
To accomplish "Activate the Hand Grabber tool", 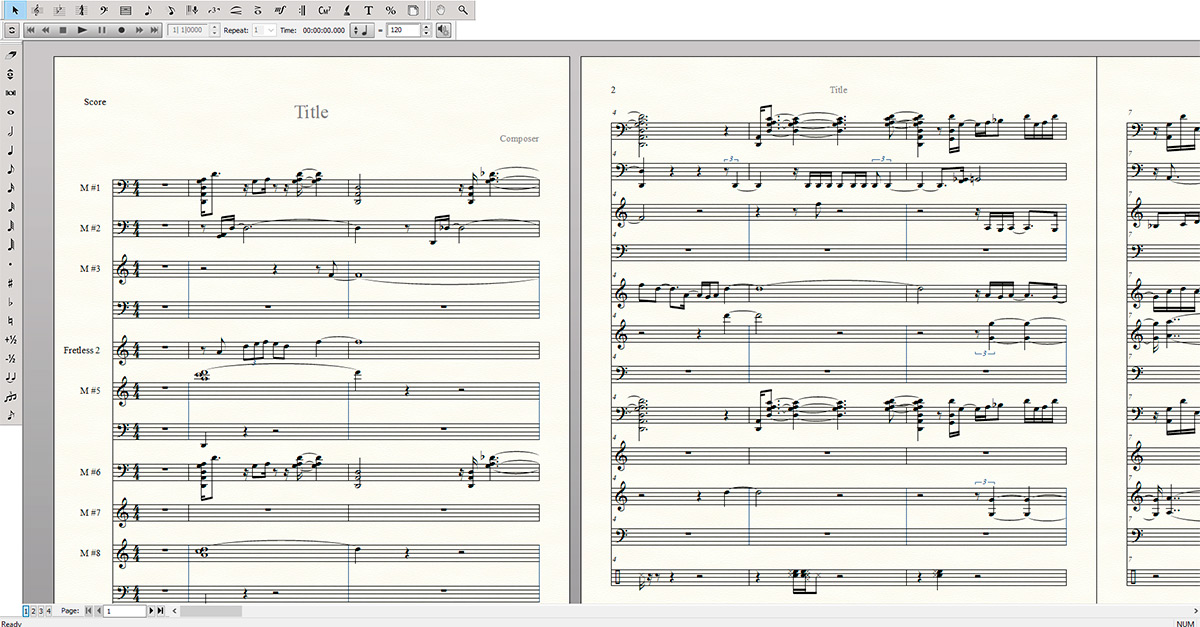I will 442,10.
